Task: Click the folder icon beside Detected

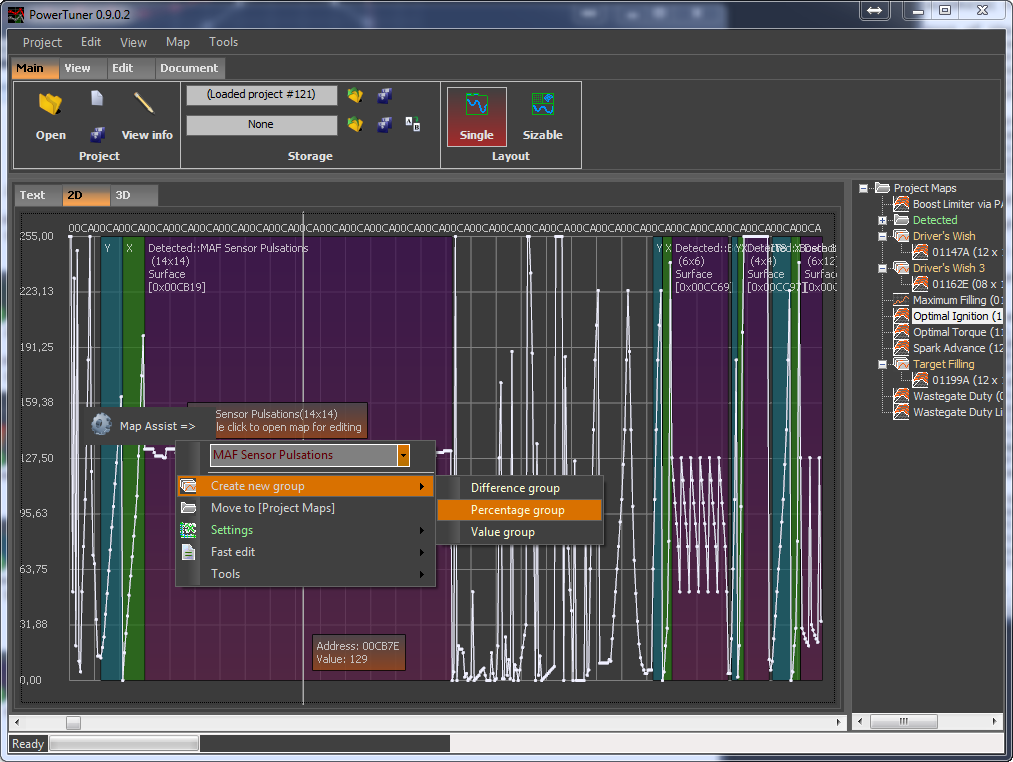Action: 901,220
